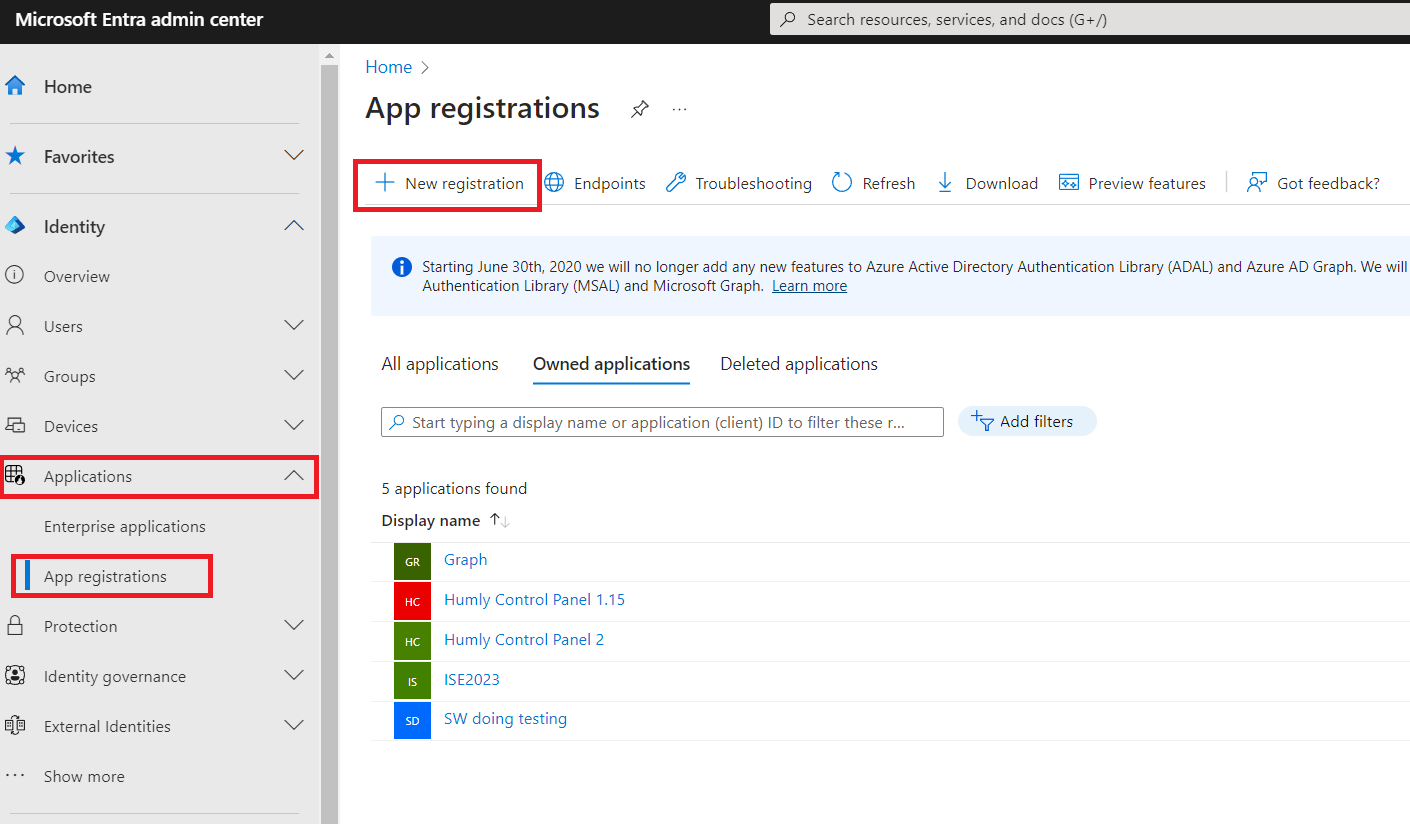Open Overview under Identity
Image resolution: width=1410 pixels, height=824 pixels.
point(77,276)
